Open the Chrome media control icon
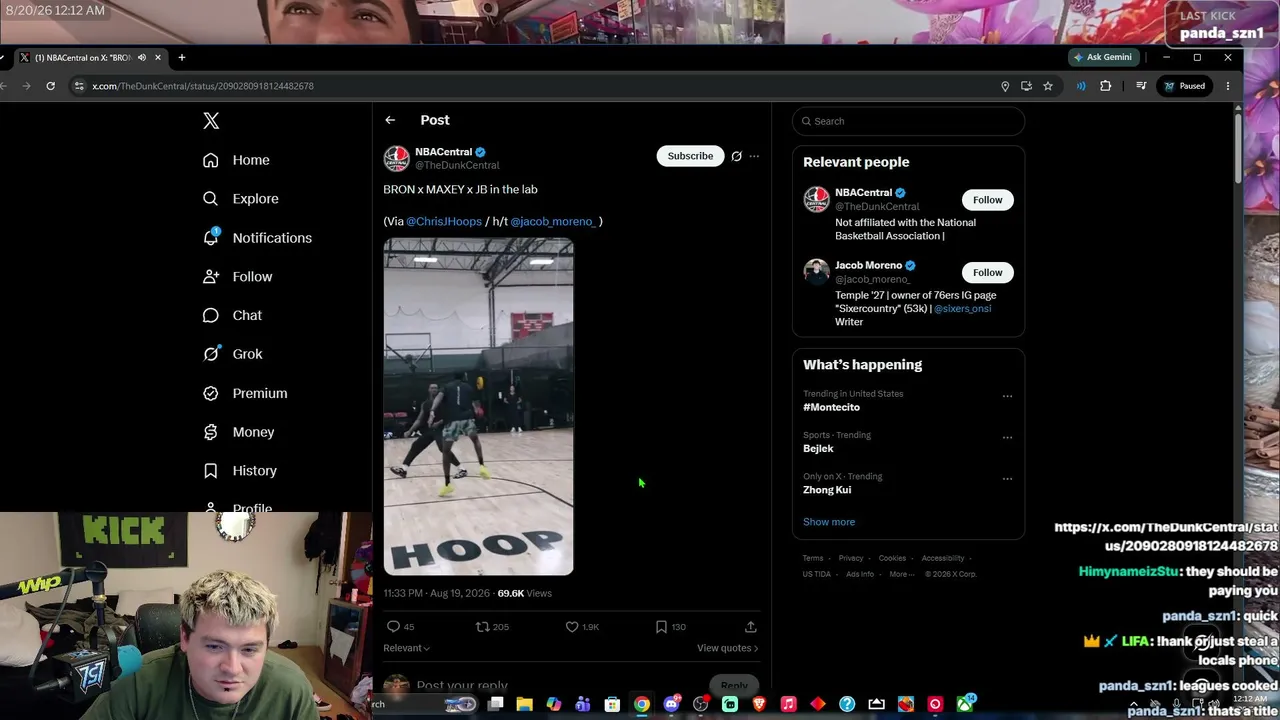Screen dimensions: 1280x720 click(1141, 86)
